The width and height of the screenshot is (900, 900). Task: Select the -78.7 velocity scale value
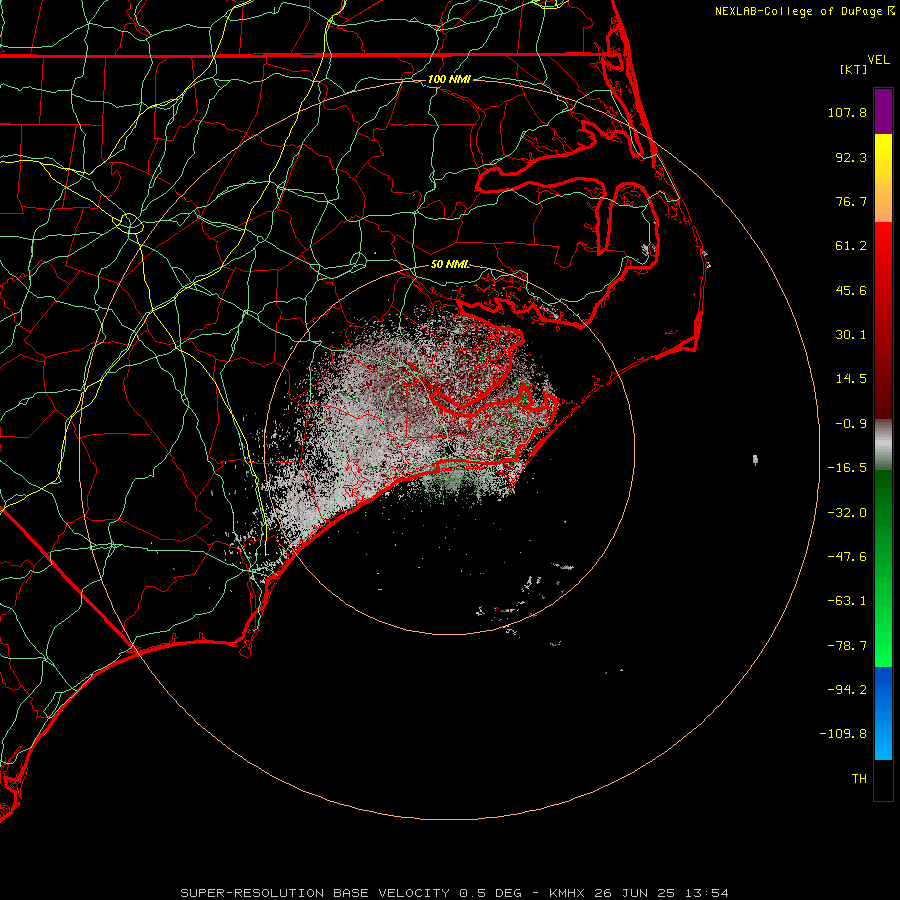click(x=847, y=646)
